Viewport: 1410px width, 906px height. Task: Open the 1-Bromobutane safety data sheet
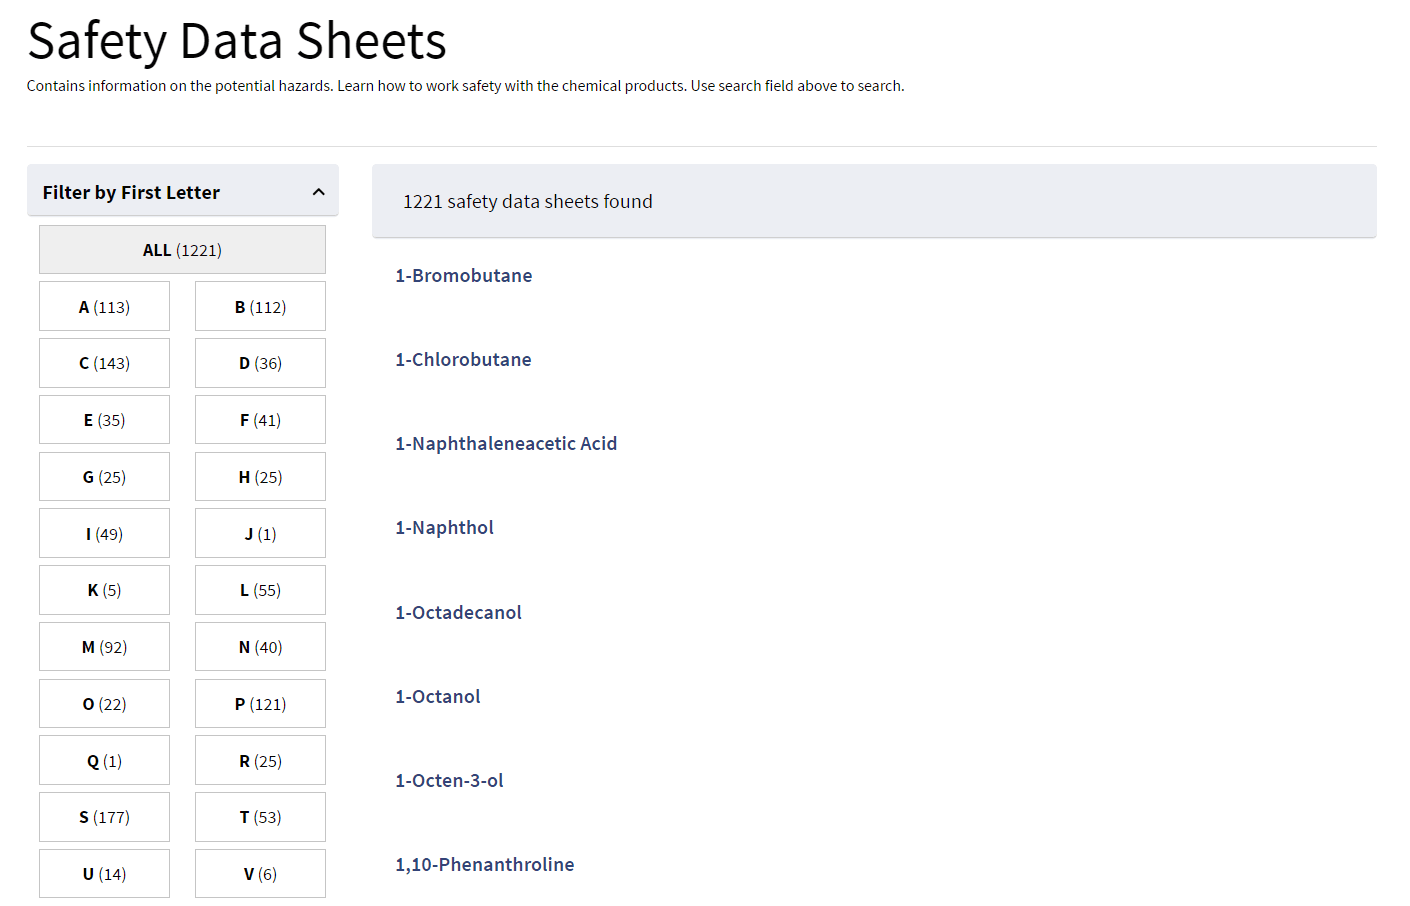click(x=464, y=276)
